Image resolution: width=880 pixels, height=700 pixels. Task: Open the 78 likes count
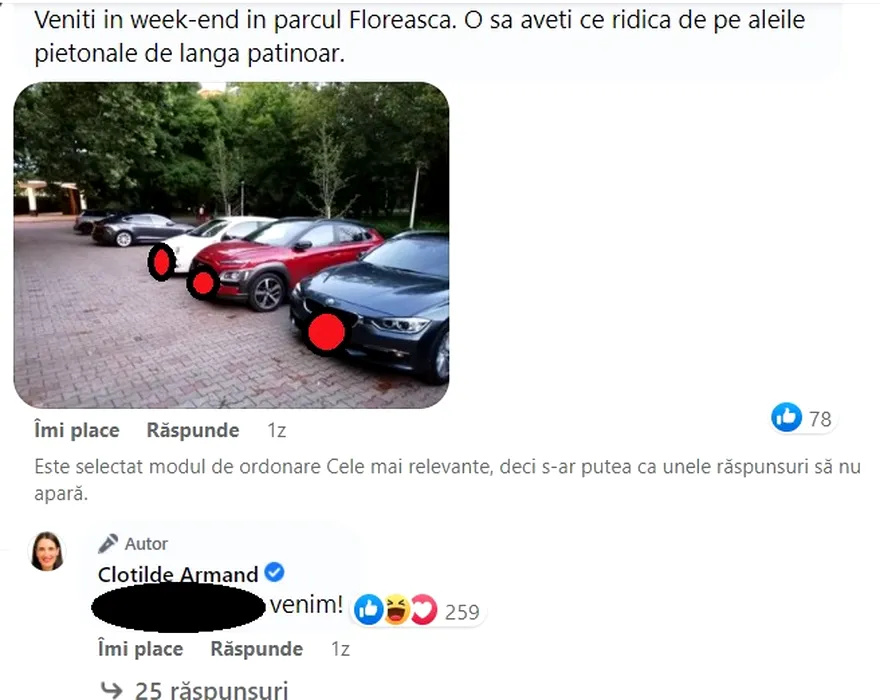[820, 419]
